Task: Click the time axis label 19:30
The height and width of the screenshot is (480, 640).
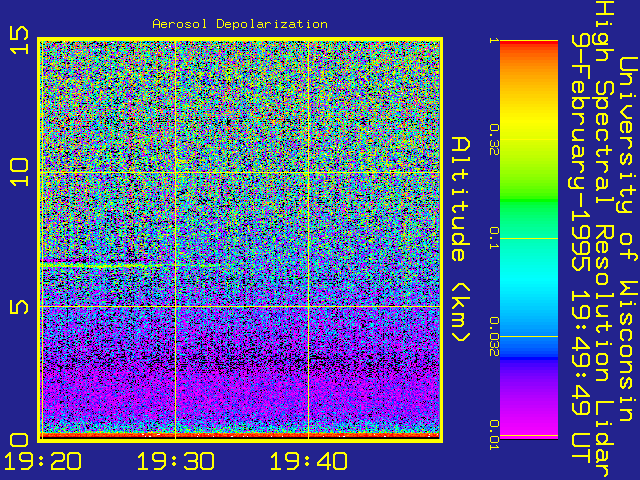Action: [176, 461]
